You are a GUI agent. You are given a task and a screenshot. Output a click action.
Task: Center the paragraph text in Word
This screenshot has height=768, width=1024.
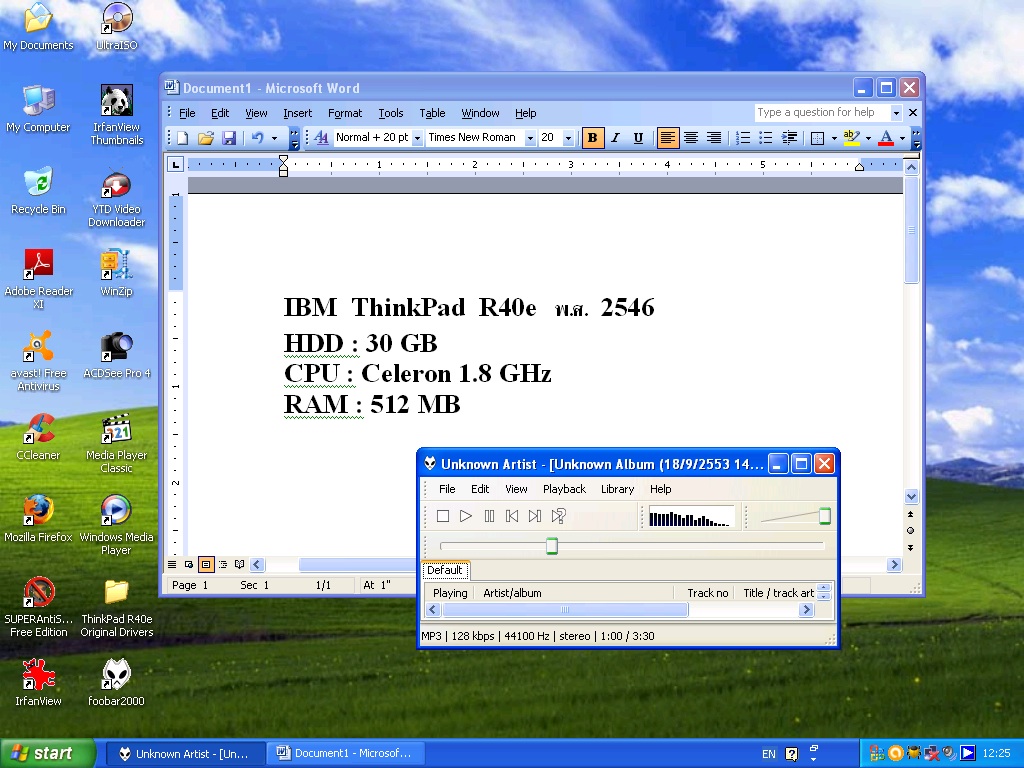691,138
